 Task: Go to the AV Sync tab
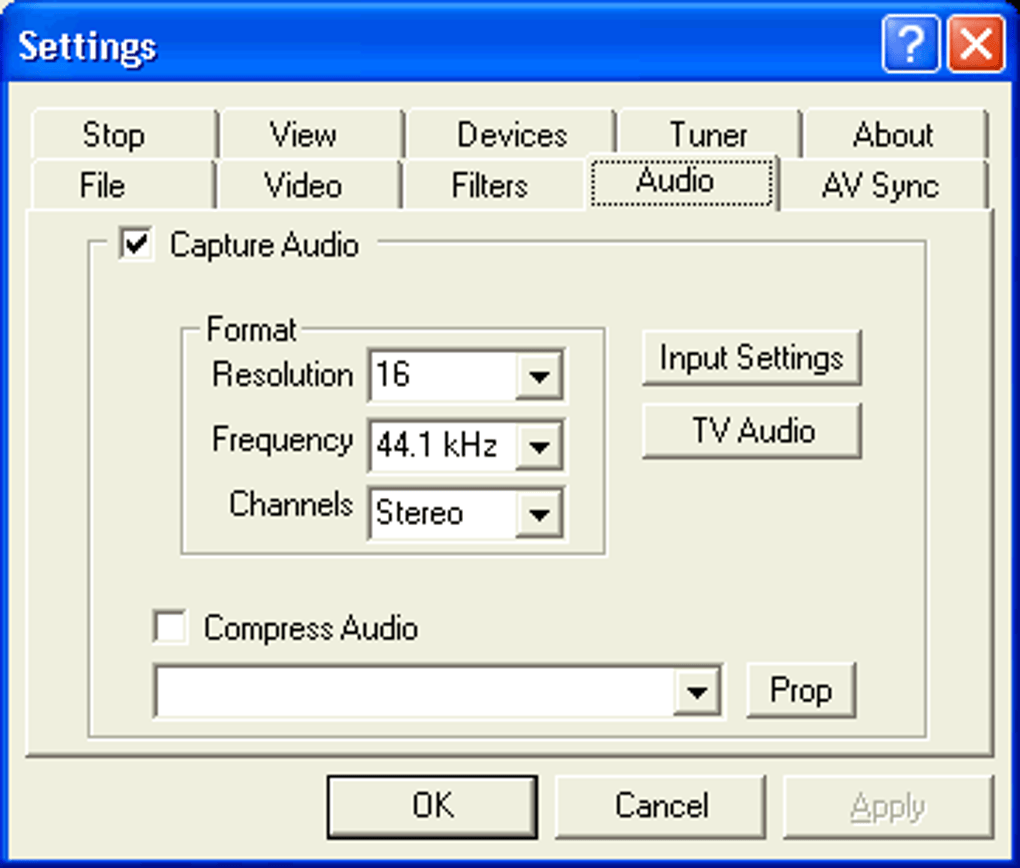883,185
